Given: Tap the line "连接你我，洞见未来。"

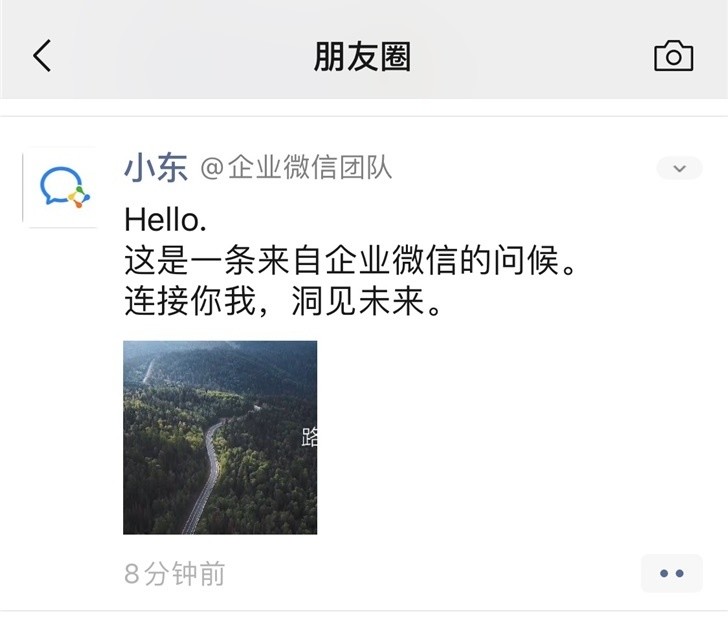Looking at the screenshot, I should click(283, 302).
